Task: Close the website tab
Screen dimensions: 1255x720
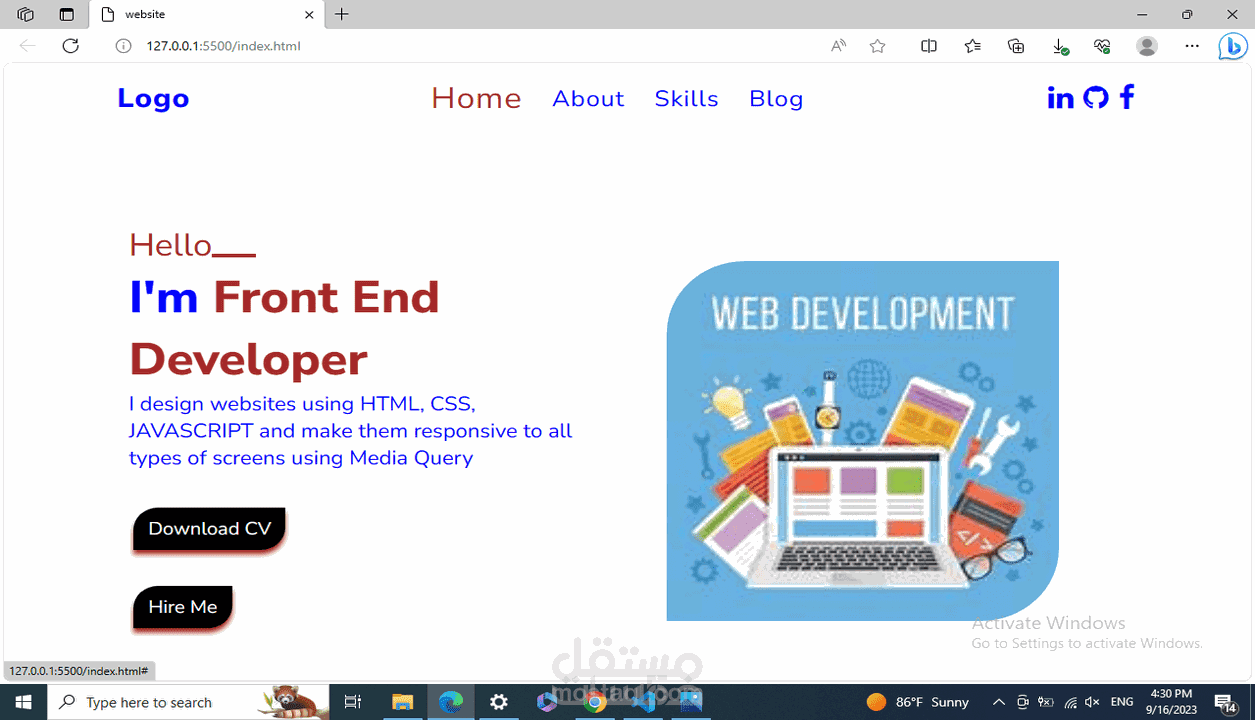Action: [x=309, y=15]
